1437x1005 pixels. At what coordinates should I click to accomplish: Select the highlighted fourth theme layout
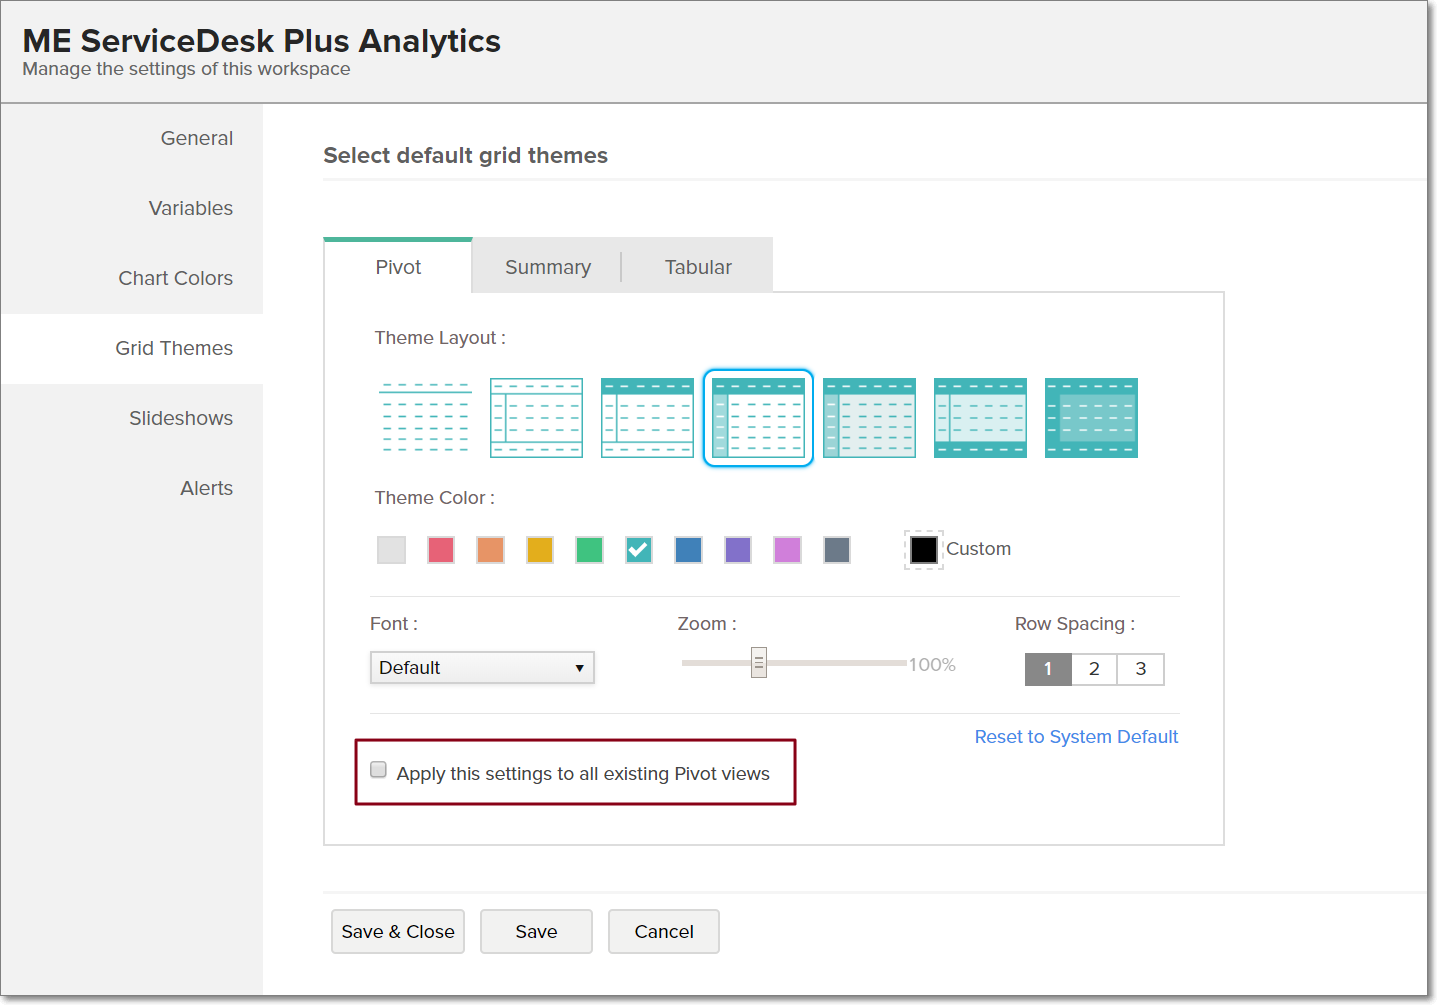(758, 418)
